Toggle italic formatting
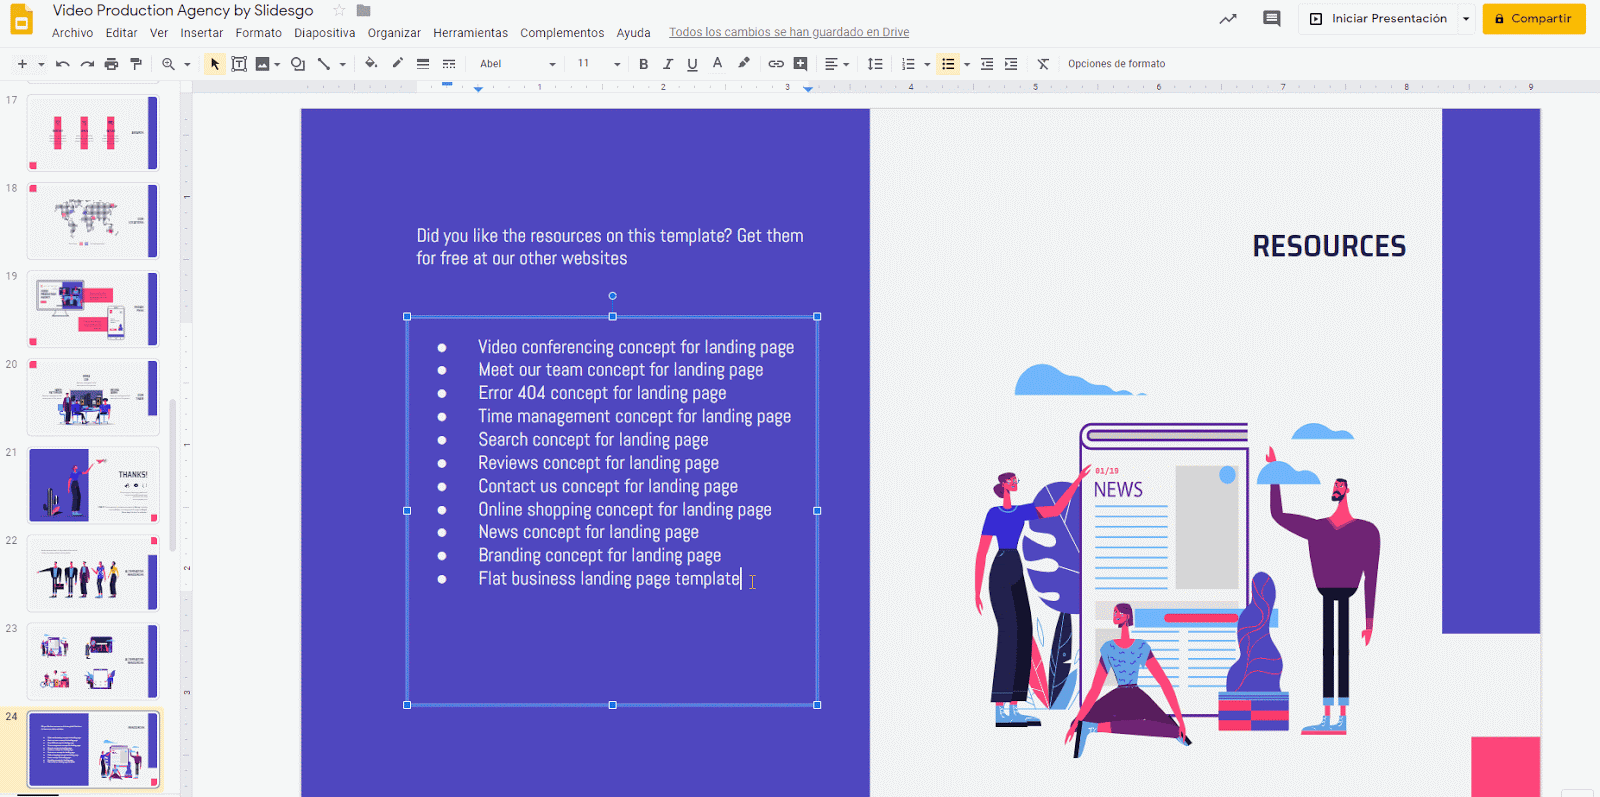The height and width of the screenshot is (797, 1600). tap(668, 64)
